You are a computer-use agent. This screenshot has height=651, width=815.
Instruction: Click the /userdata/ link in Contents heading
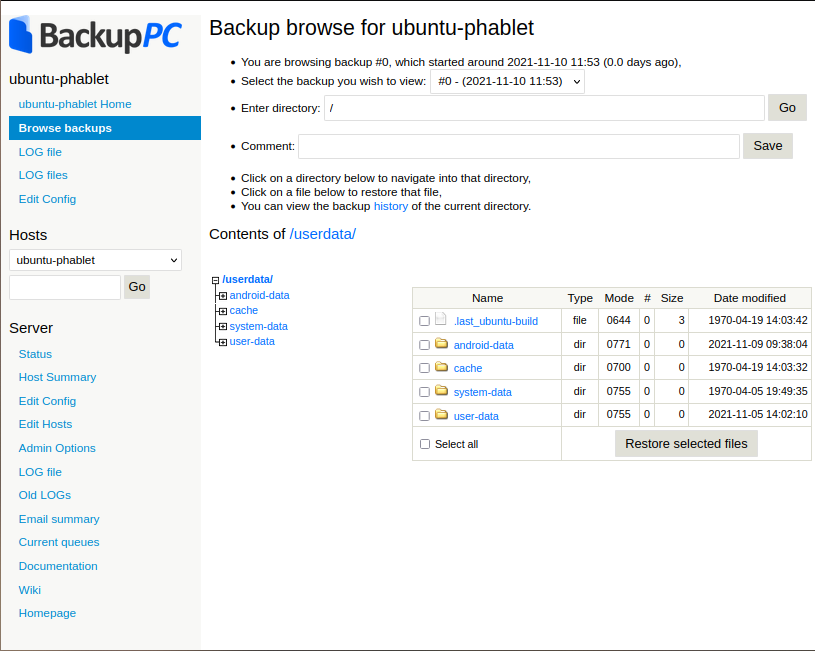pos(323,234)
